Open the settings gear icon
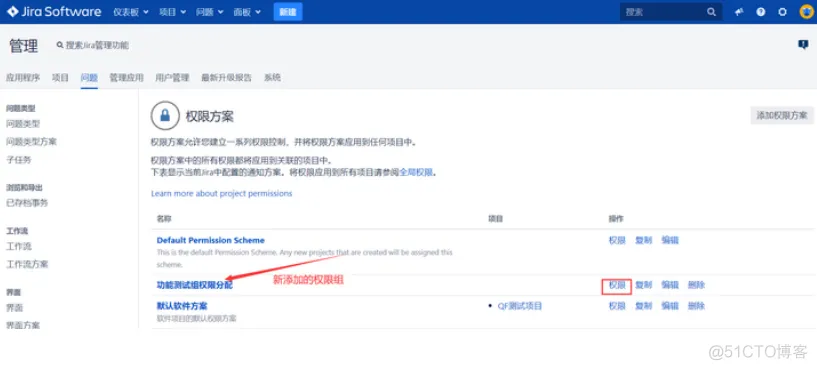The height and width of the screenshot is (370, 817). point(782,12)
